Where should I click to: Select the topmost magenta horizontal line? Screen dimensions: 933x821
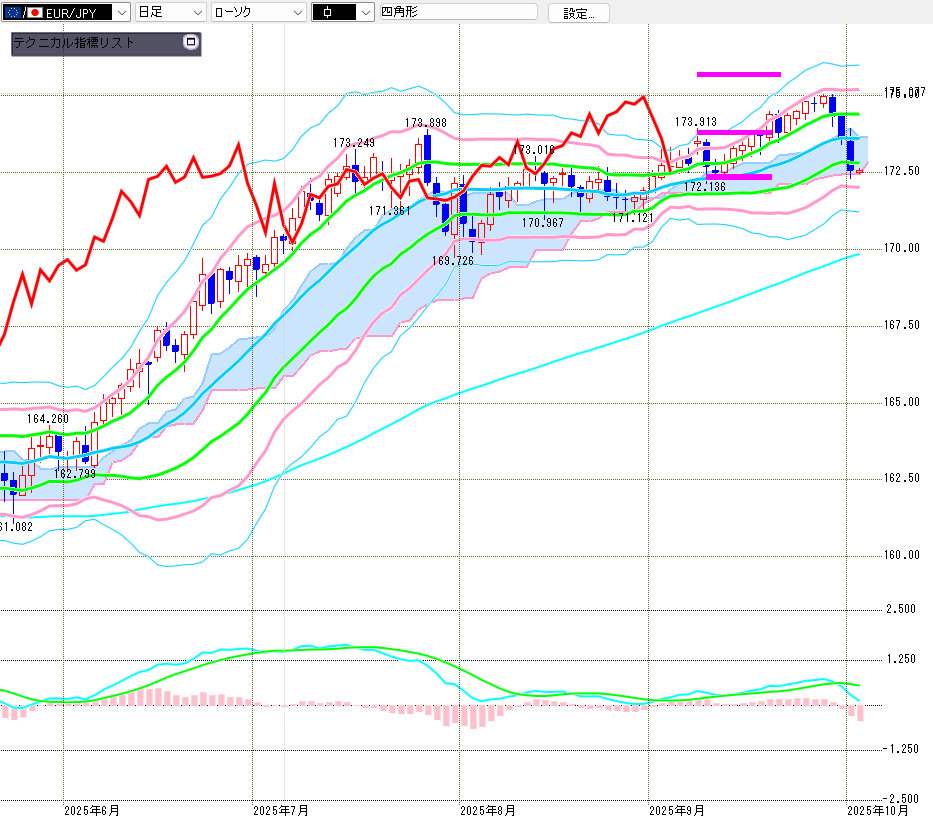[x=738, y=74]
